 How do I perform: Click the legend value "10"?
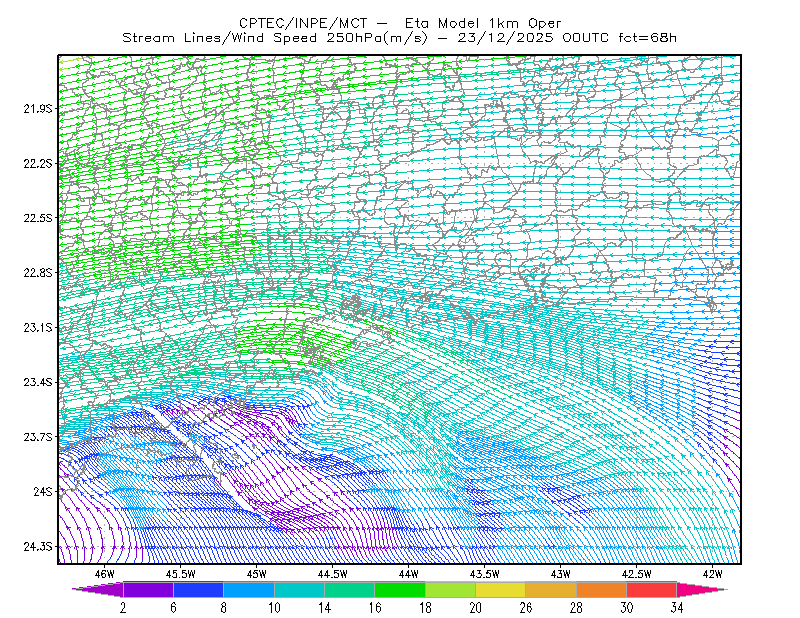tap(274, 608)
